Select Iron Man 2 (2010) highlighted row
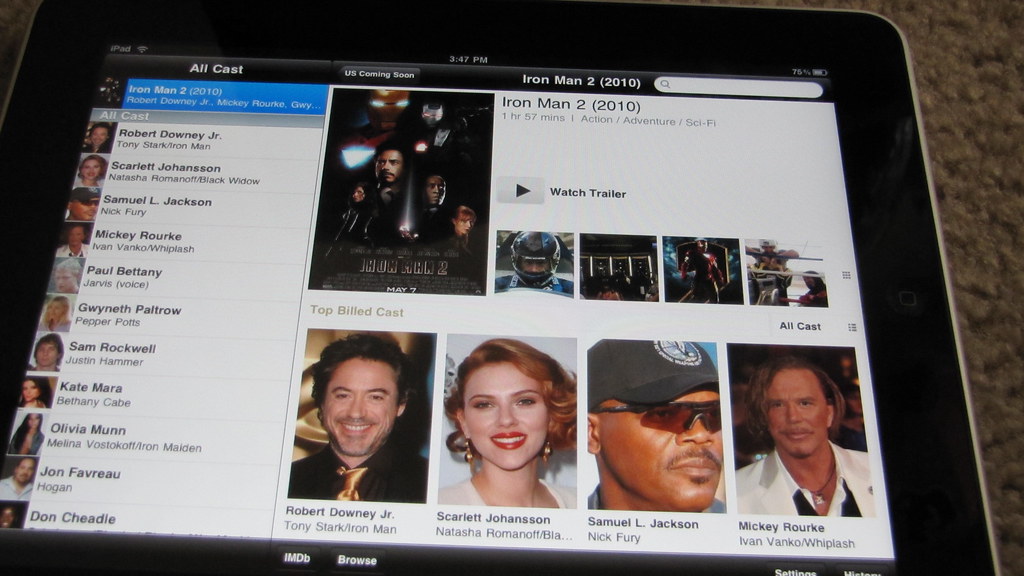1024x576 pixels. point(225,97)
